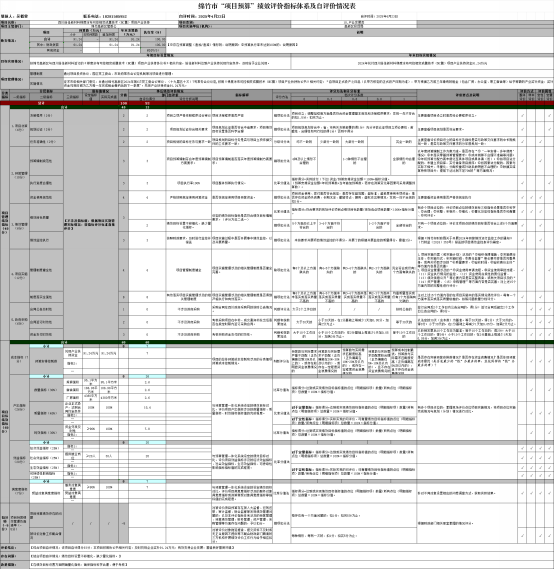Click the last-column check mark in the first indicator row
This screenshot has width=554, height=569.
pyautogui.click(x=549, y=115)
